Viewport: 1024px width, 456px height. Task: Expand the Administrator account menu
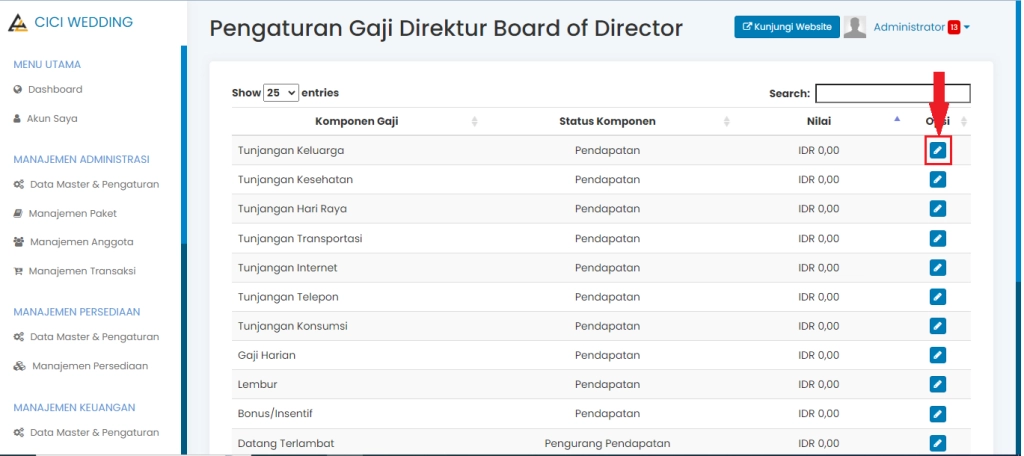921,27
